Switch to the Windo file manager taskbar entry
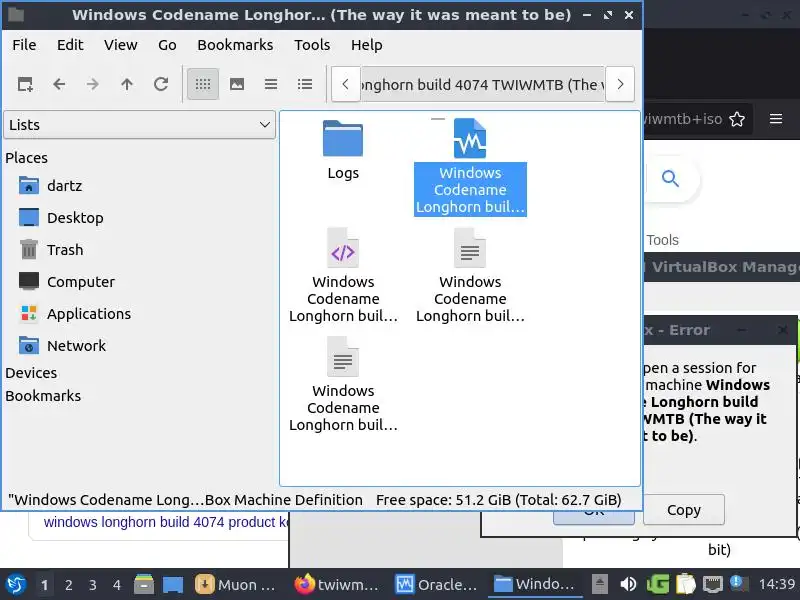800x600 pixels. pyautogui.click(x=535, y=585)
